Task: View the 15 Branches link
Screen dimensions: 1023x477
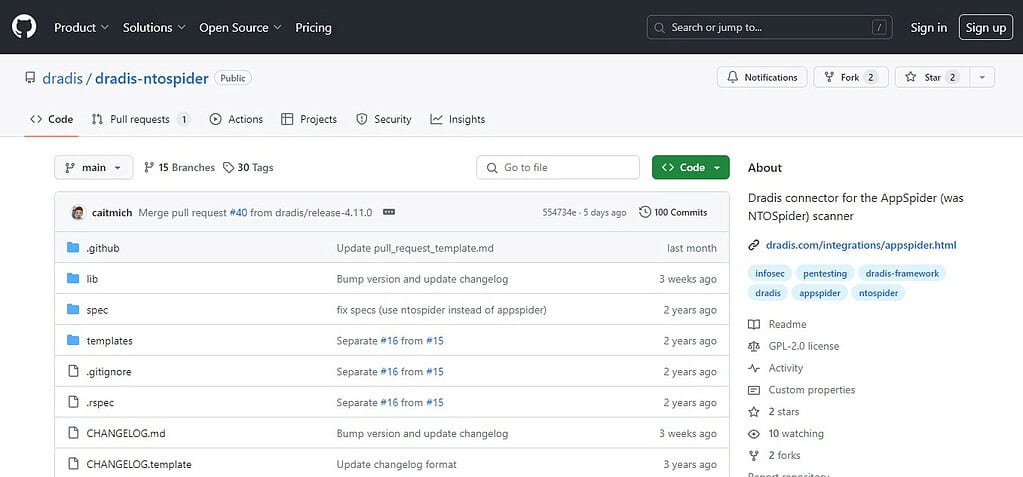Action: click(179, 168)
